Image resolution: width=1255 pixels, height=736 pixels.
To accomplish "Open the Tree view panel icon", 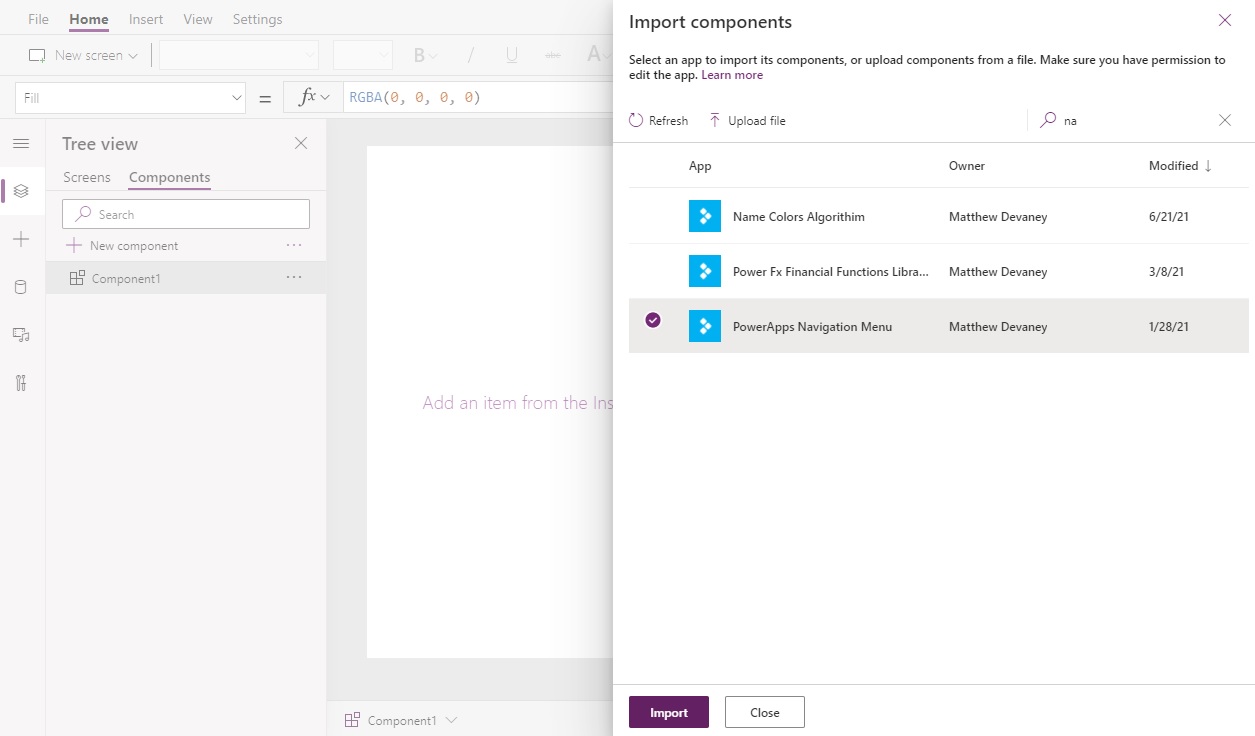I will pos(21,191).
